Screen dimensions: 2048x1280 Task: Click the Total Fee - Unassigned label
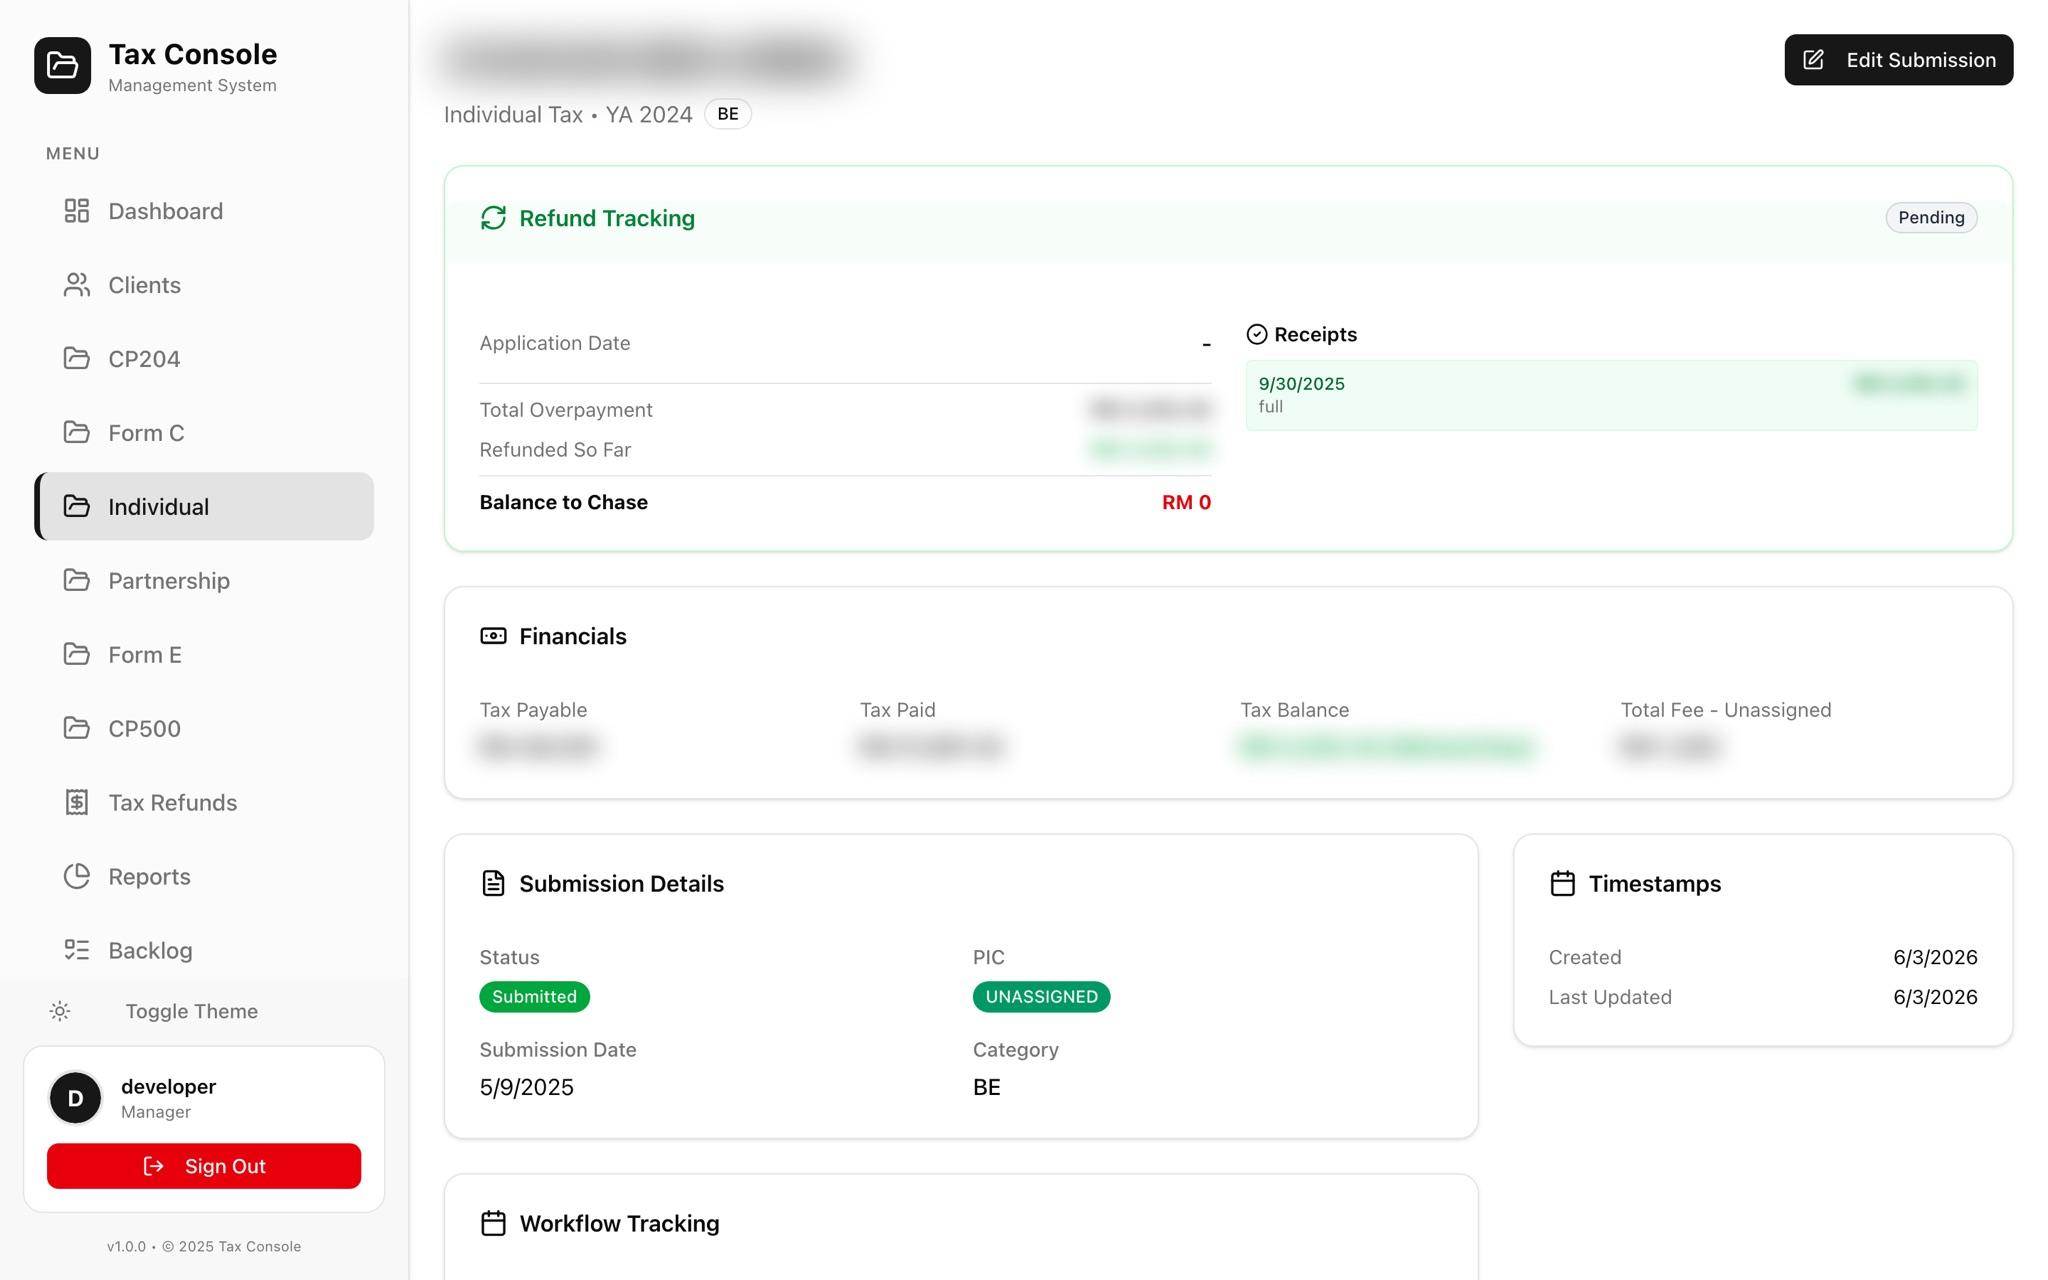[1725, 710]
